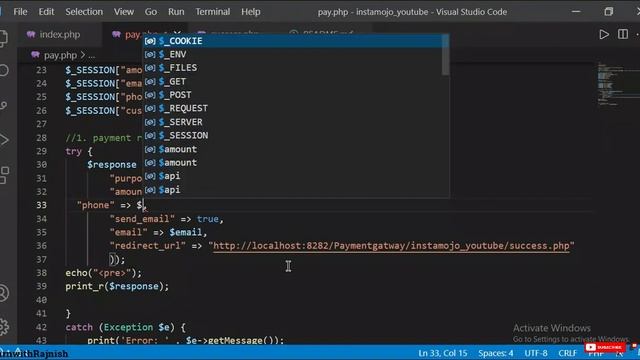Open the Source Control view
Screen dimensions: 640x360
tap(3, 105)
